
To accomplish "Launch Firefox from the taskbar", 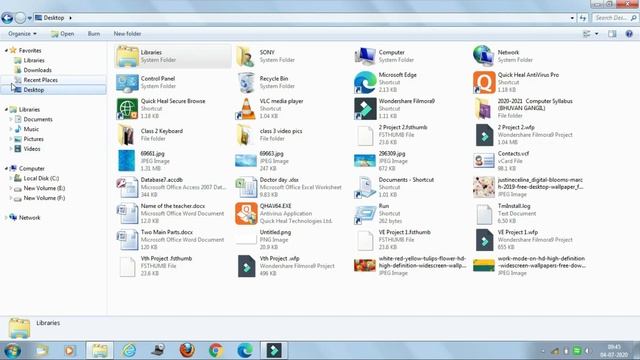I will point(187,351).
